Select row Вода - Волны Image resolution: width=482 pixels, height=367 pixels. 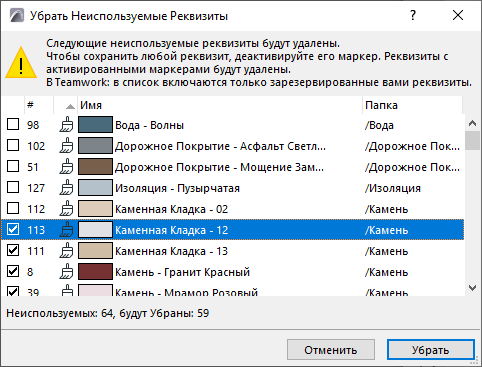pos(232,125)
